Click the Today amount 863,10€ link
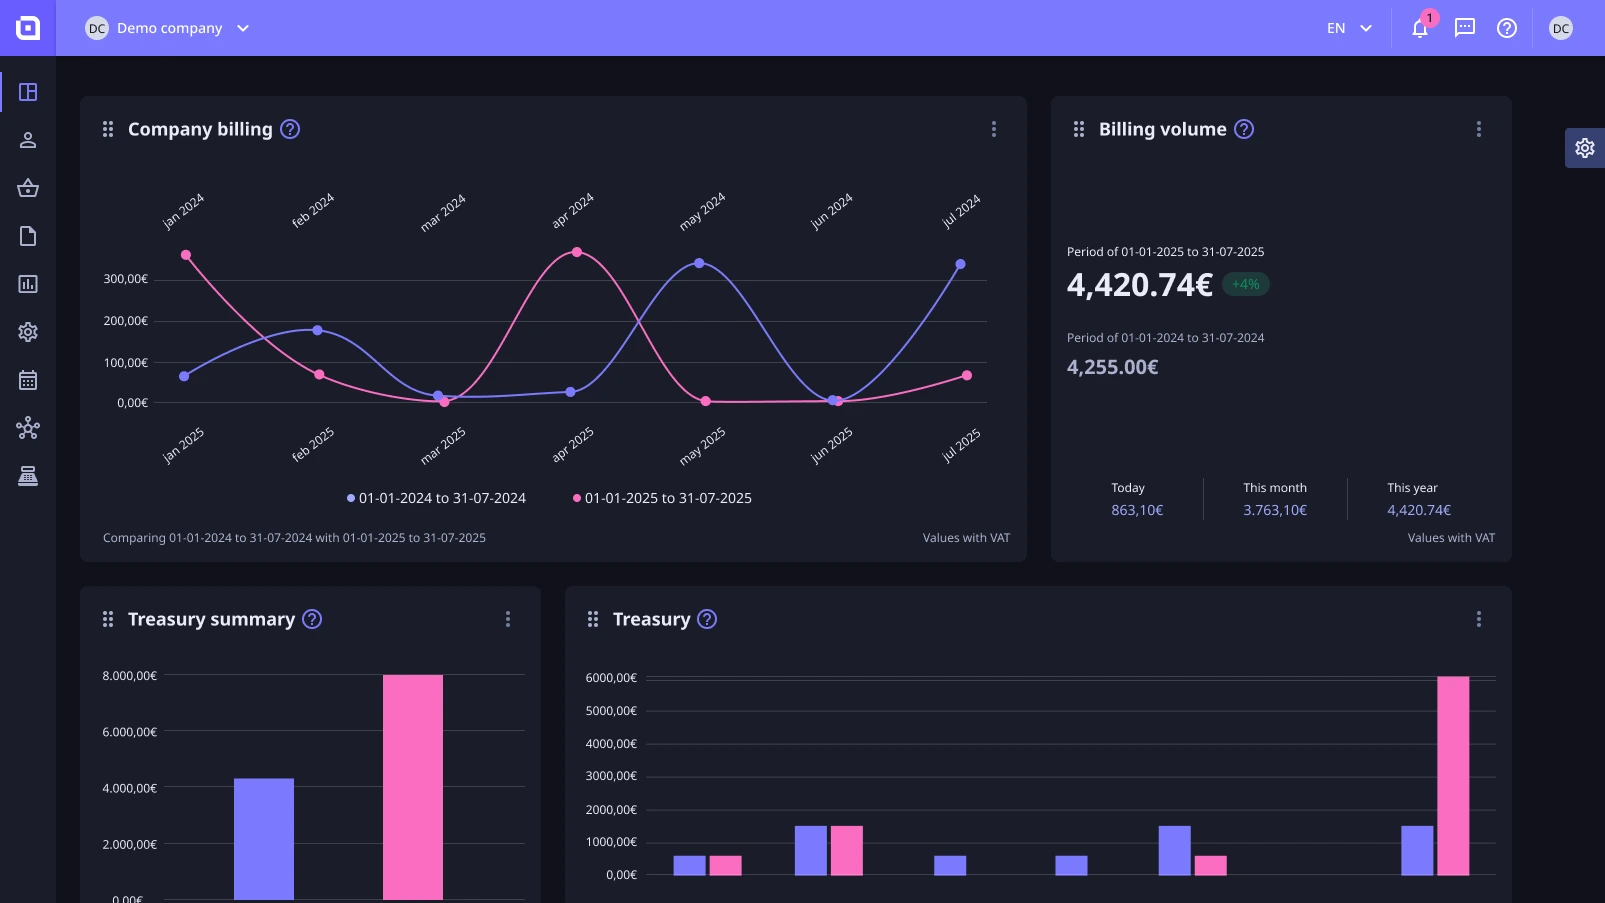This screenshot has width=1605, height=903. (1137, 510)
